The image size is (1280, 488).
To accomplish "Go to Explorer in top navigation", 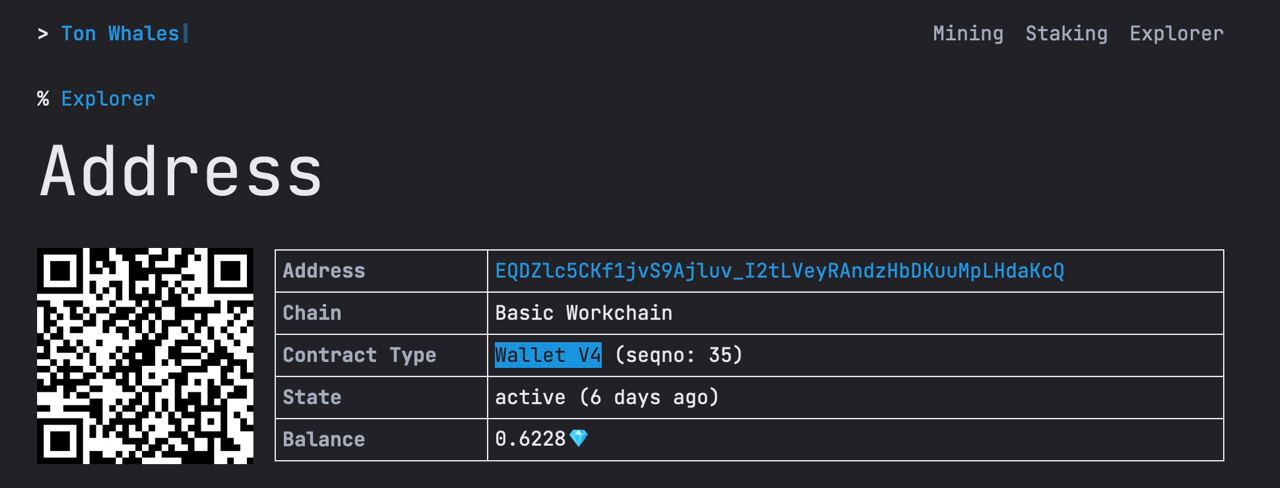I will 1176,34.
